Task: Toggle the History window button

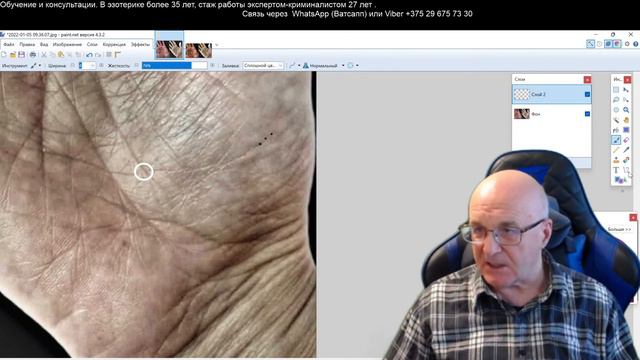Action: pyautogui.click(x=599, y=44)
